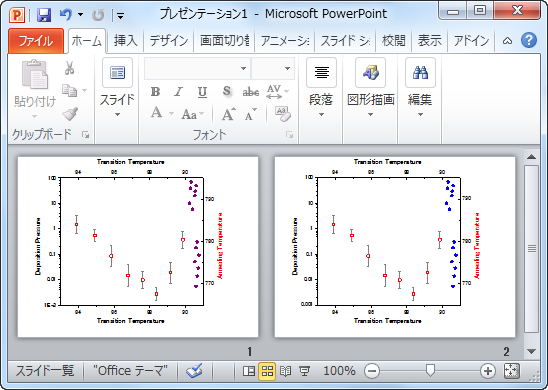The image size is (548, 390).
Task: Increase font size with the larger A icon
Action: tap(229, 114)
